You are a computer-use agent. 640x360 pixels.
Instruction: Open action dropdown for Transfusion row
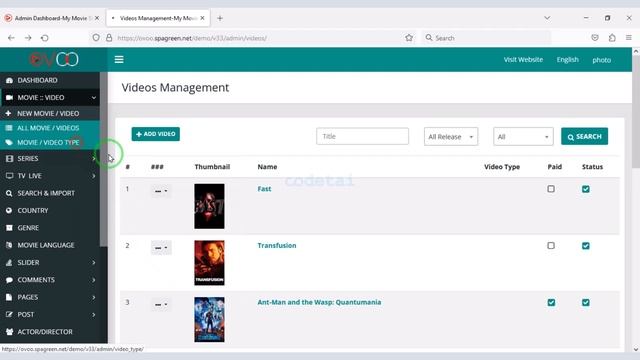tap(161, 247)
